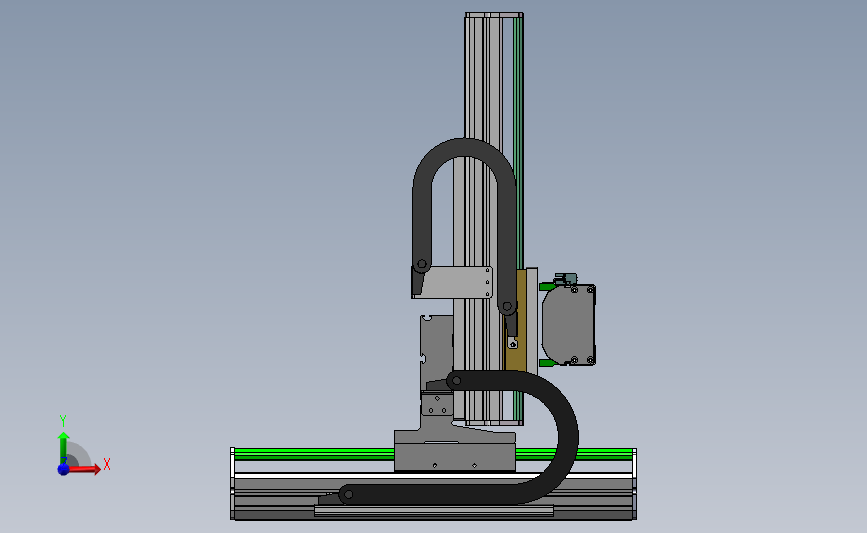The height and width of the screenshot is (533, 867).
Task: Select the small two-hole bracket above the carriage
Action: coord(437,404)
